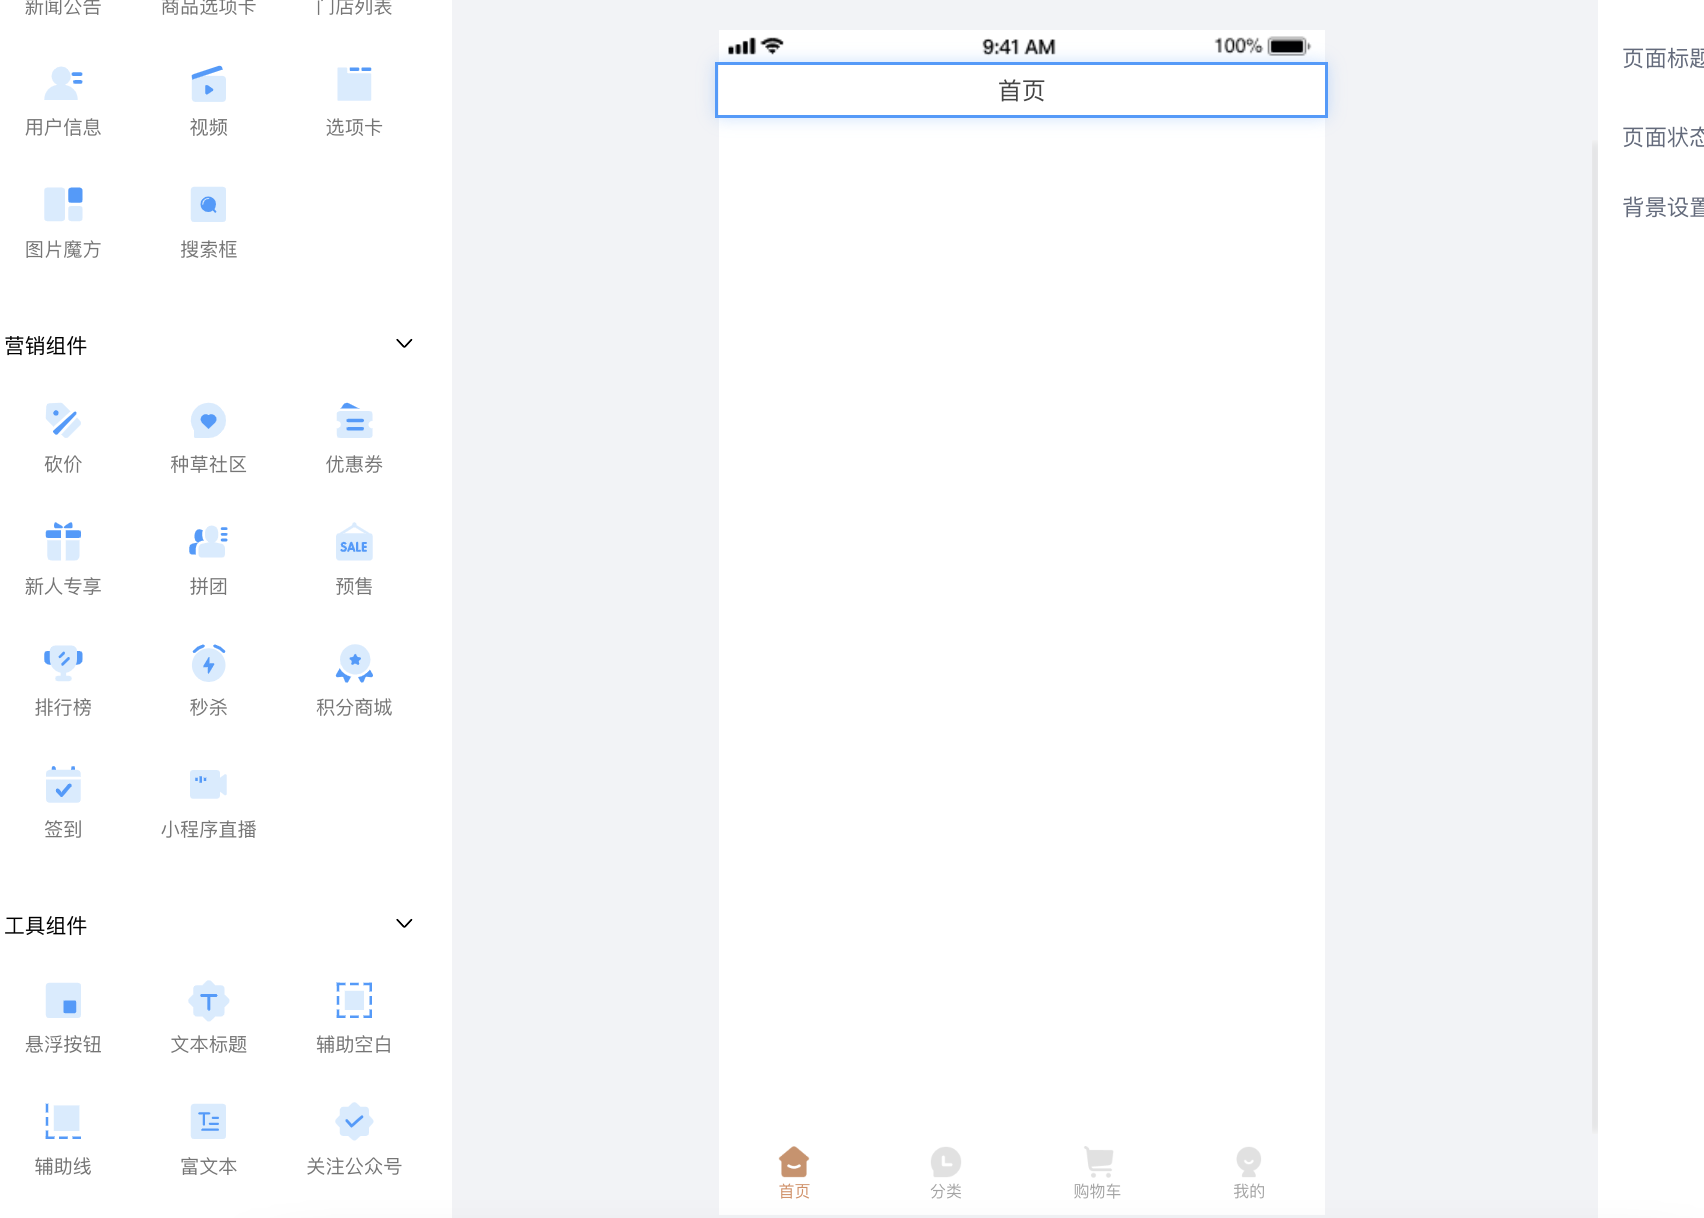Pick the 预售 SALE component icon
This screenshot has width=1704, height=1218.
pos(354,541)
